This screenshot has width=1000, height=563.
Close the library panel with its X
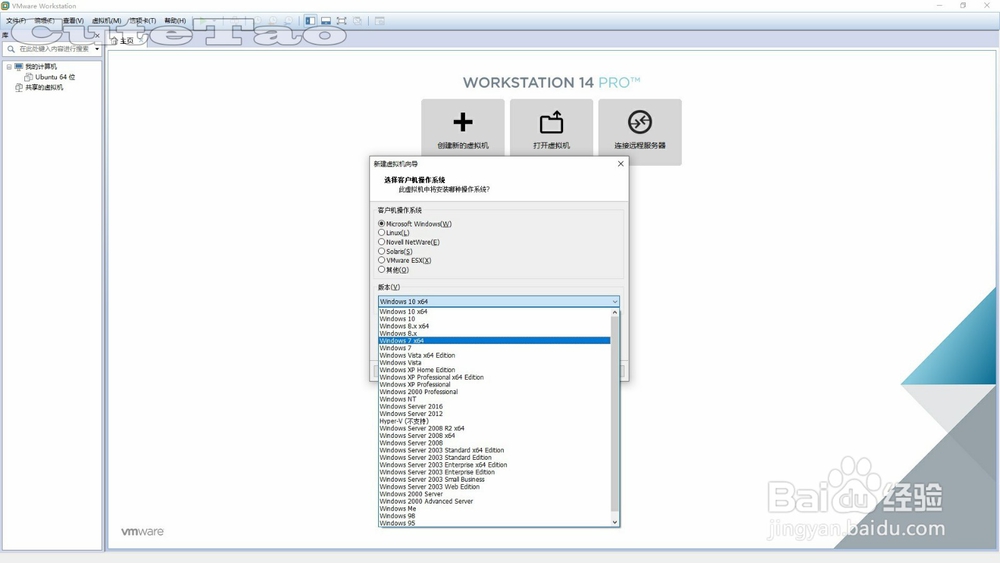coord(97,36)
